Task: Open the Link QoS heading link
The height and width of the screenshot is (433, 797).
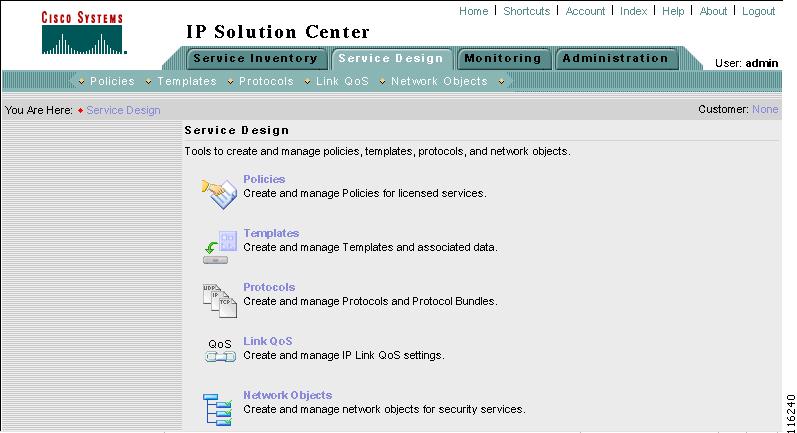Action: [267, 341]
